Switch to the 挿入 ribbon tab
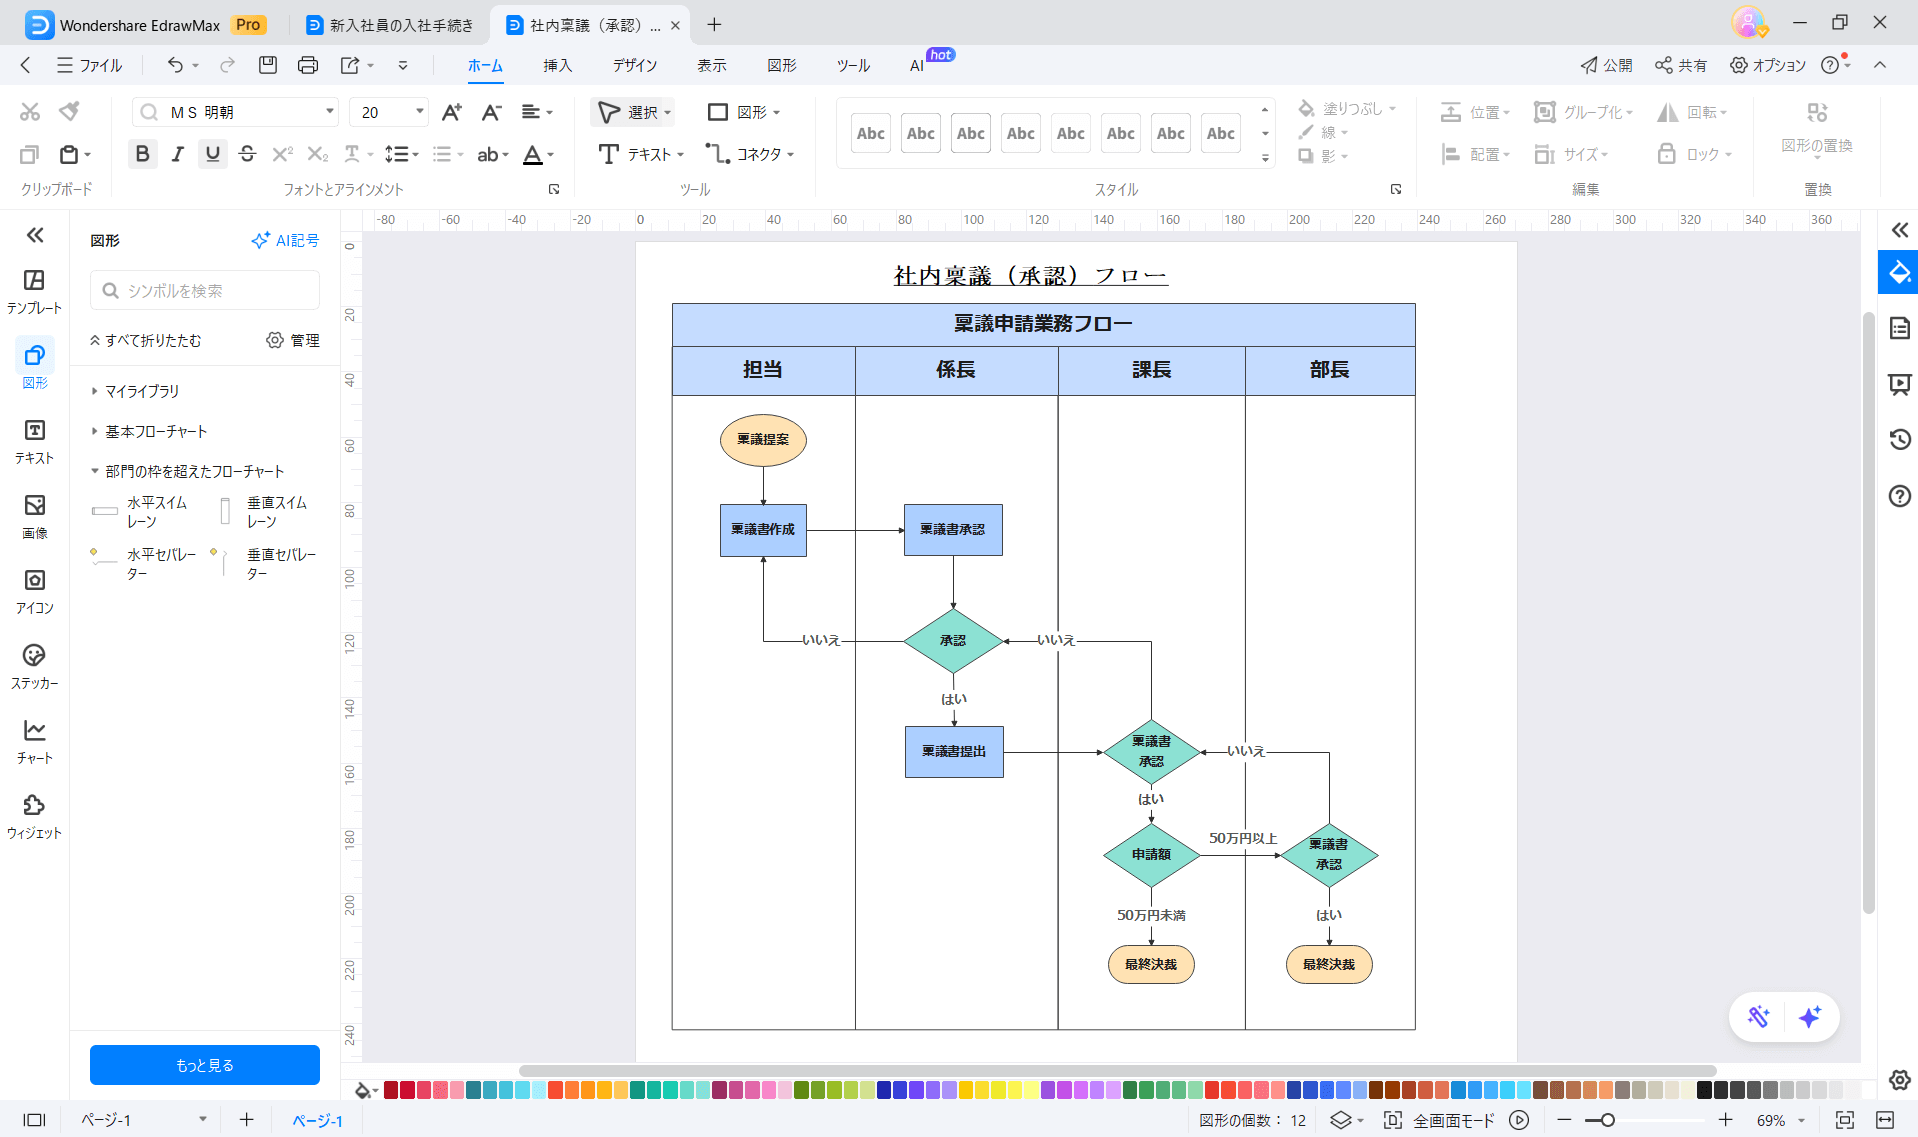1918x1137 pixels. click(x=558, y=65)
